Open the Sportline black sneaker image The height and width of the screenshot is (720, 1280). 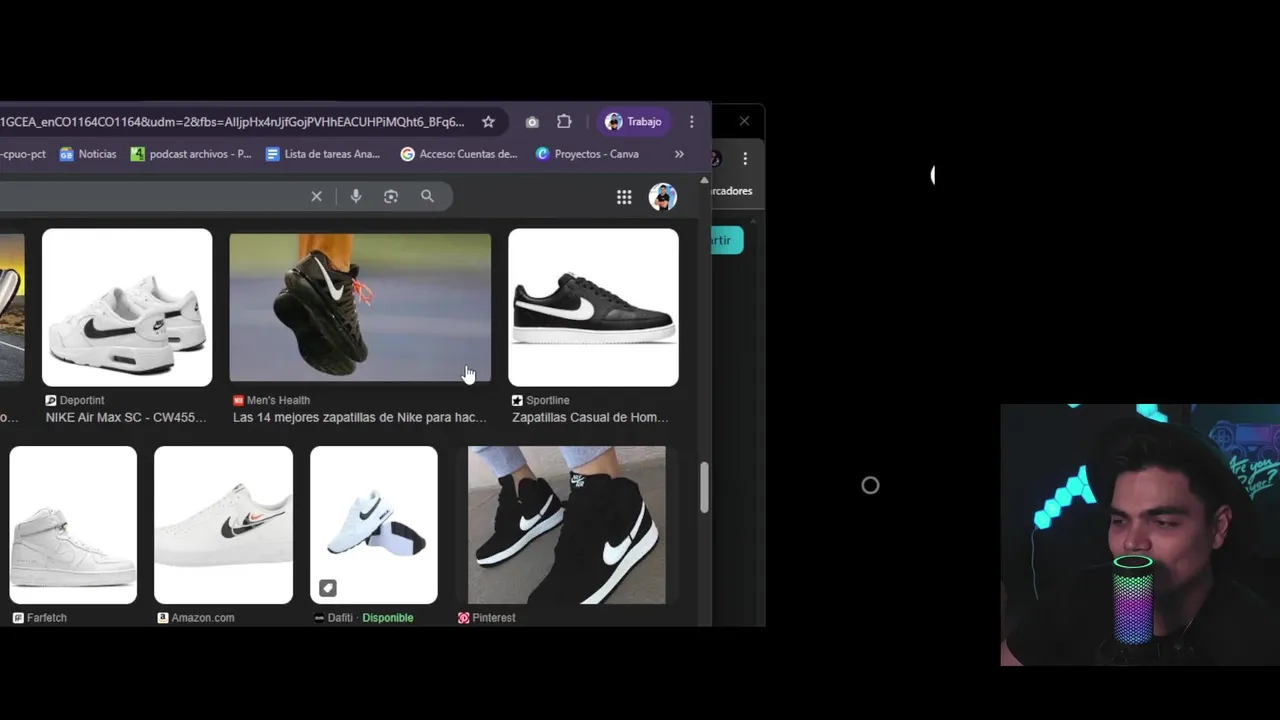[x=593, y=307]
